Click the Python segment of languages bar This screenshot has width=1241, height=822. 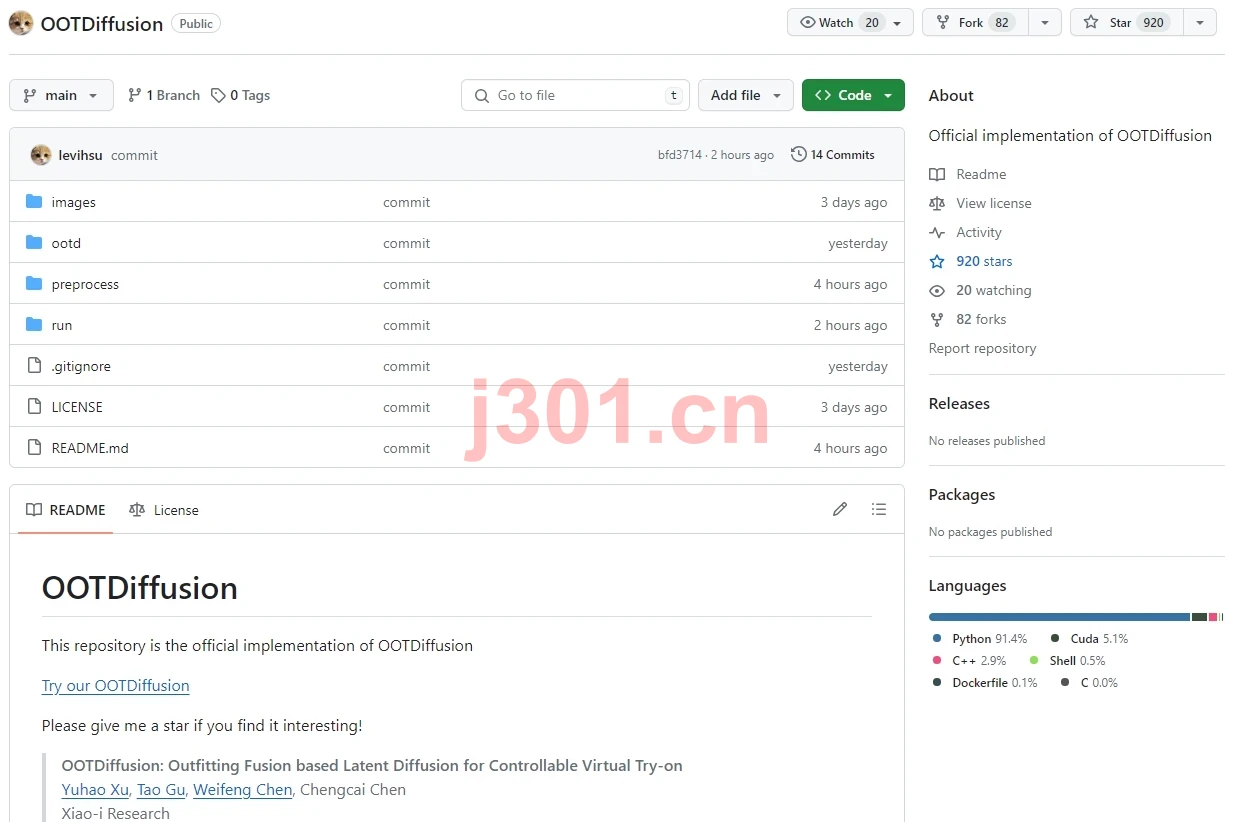(x=1059, y=617)
